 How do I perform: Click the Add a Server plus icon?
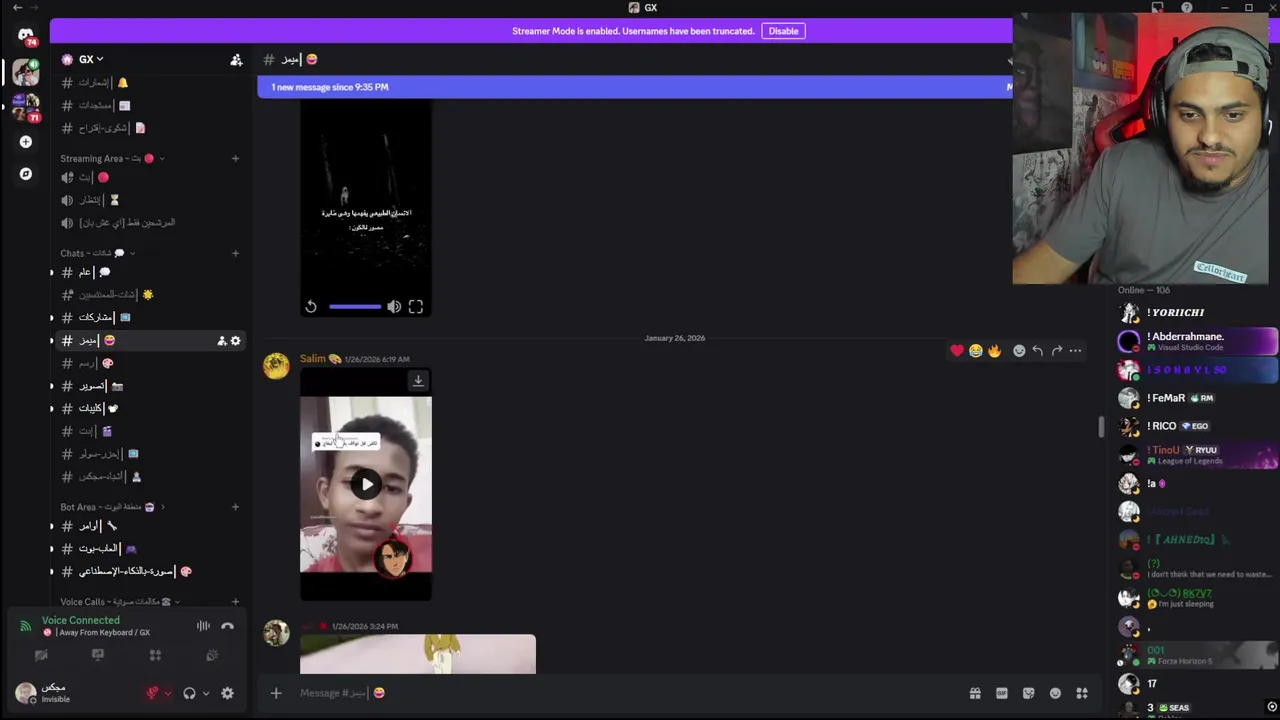pyautogui.click(x=26, y=142)
